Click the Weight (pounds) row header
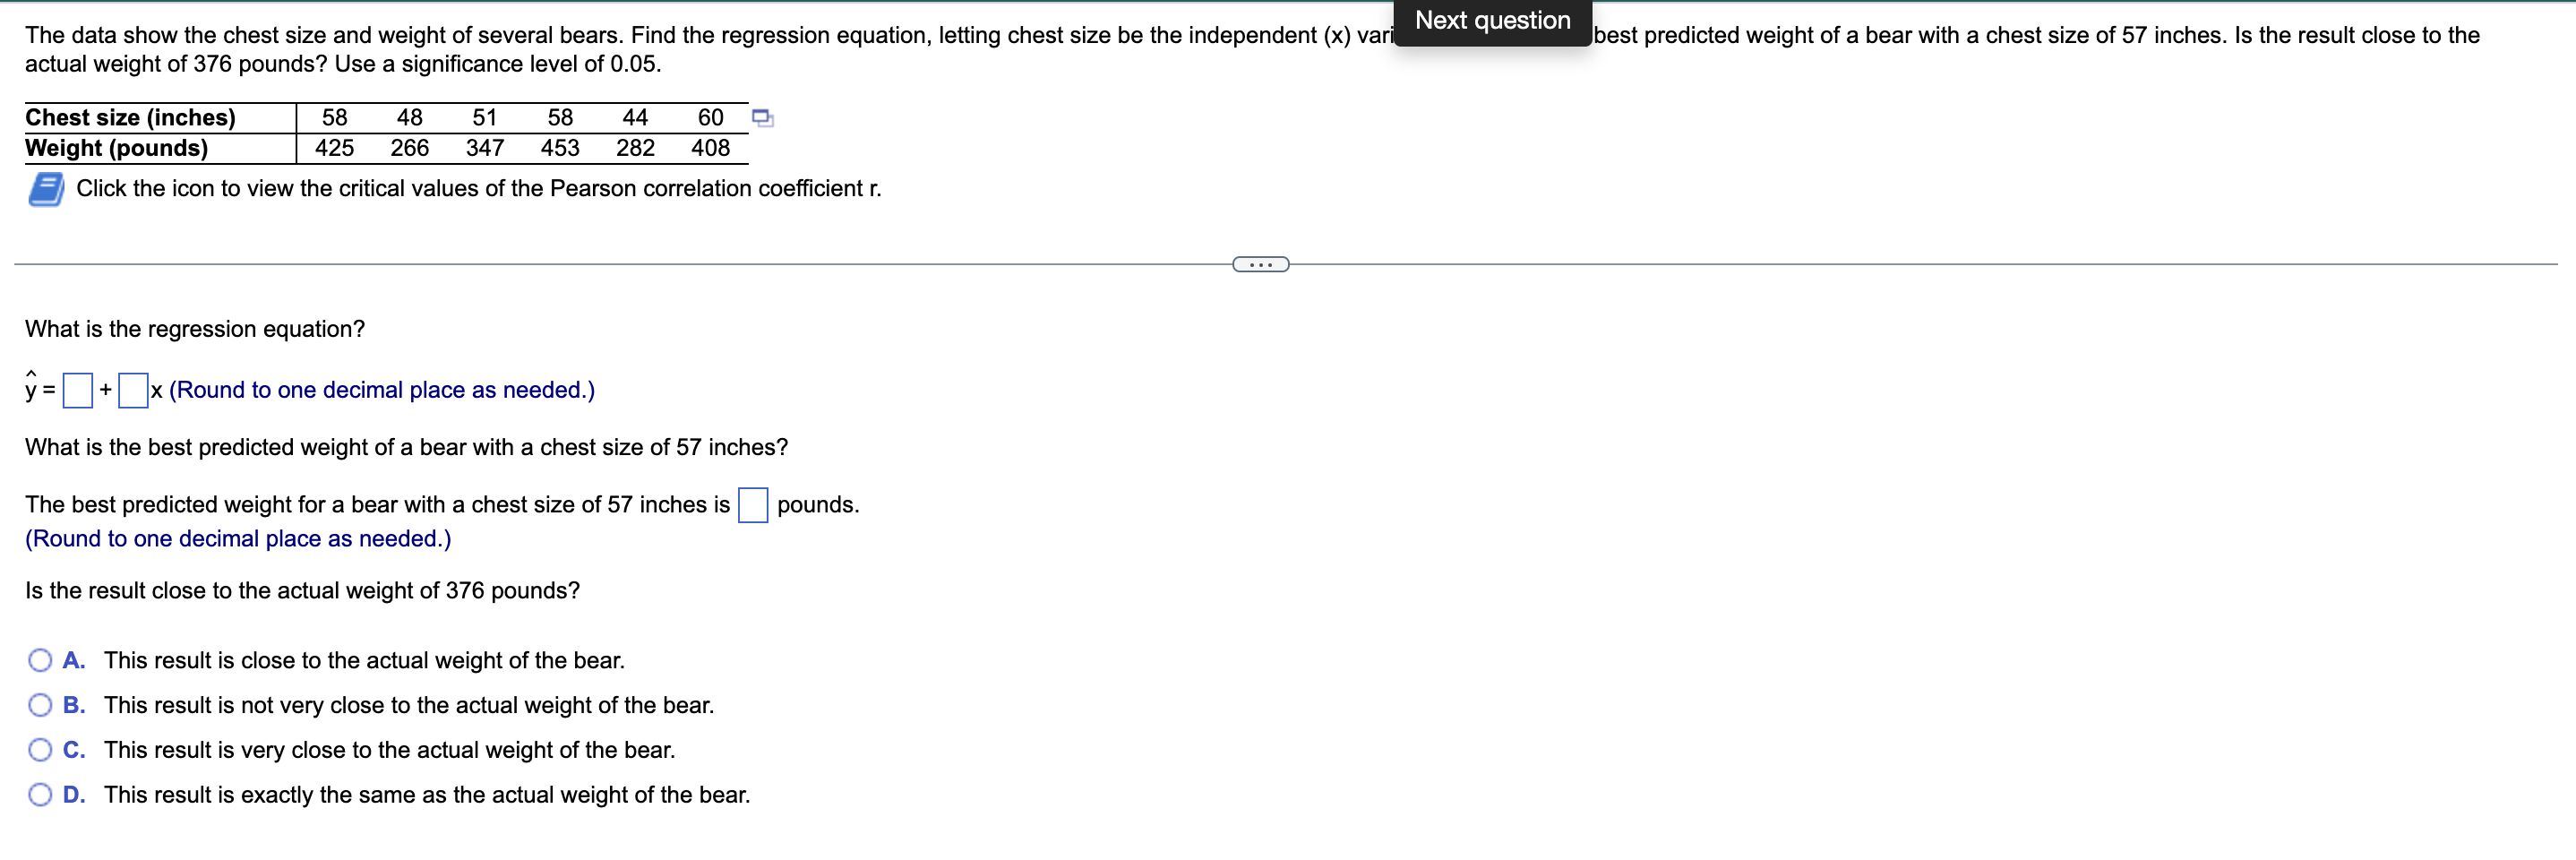 pos(116,148)
